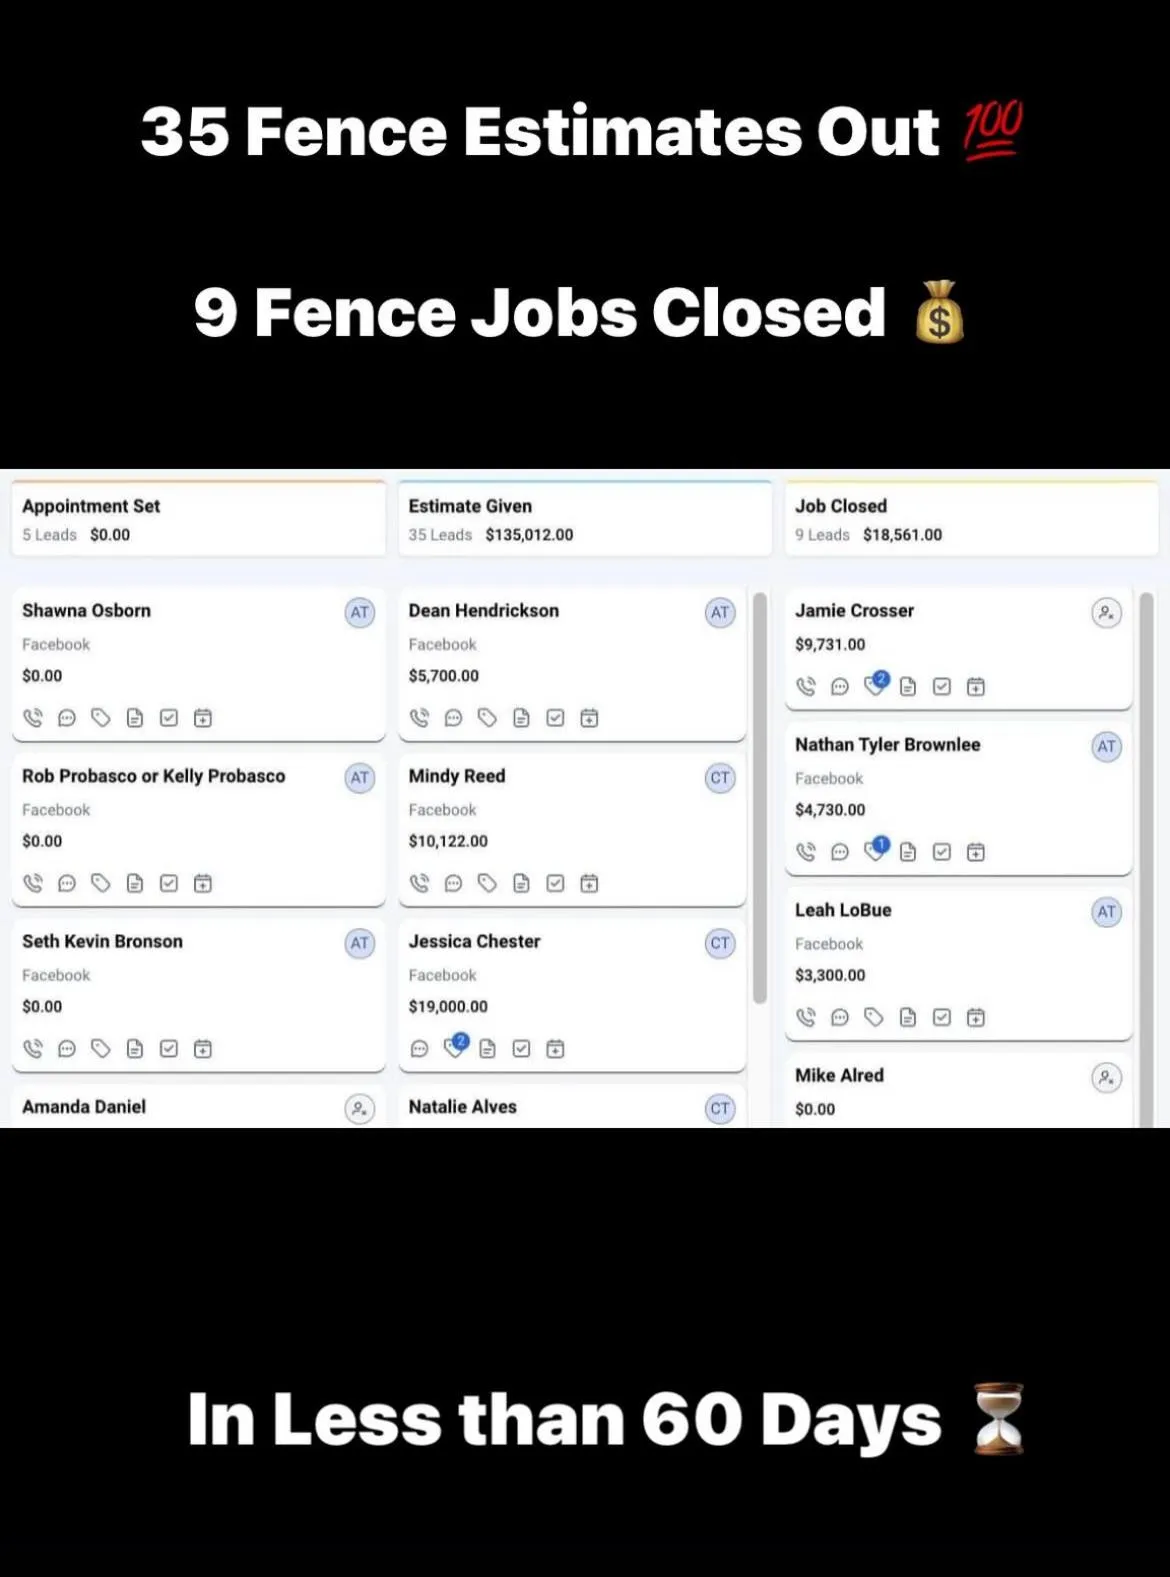Click the Estimate Given column scrollbar
The height and width of the screenshot is (1577, 1170).
pos(760,798)
